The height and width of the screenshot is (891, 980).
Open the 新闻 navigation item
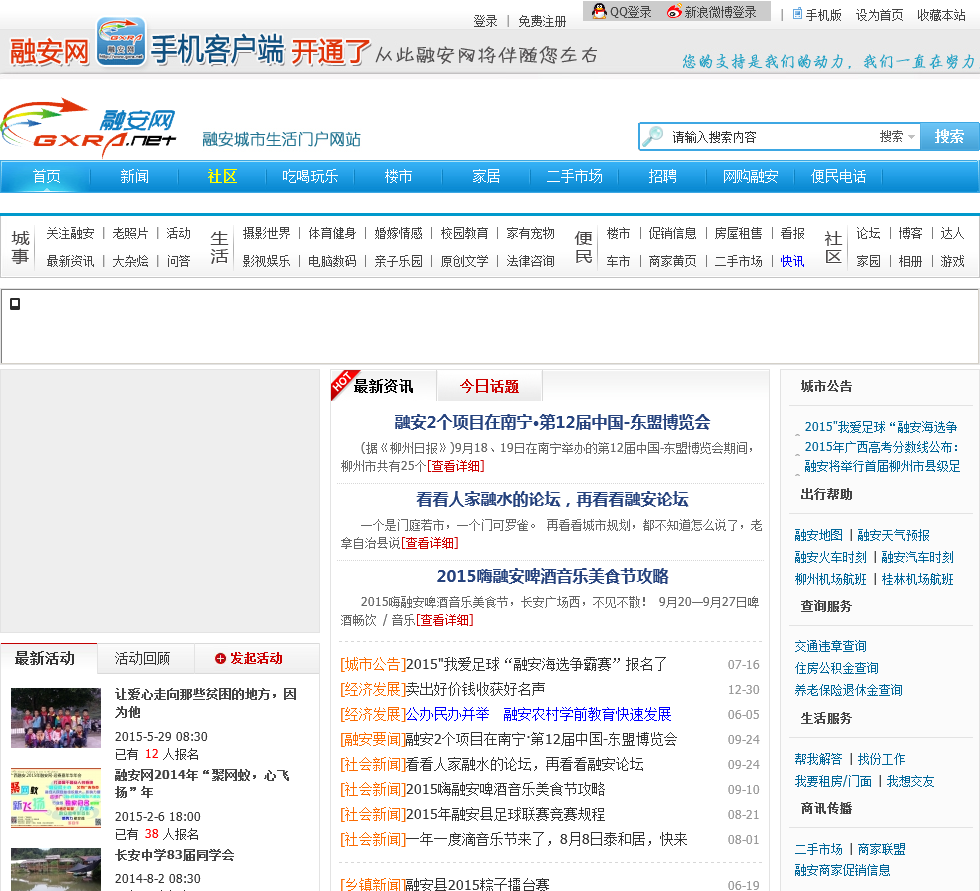[134, 177]
